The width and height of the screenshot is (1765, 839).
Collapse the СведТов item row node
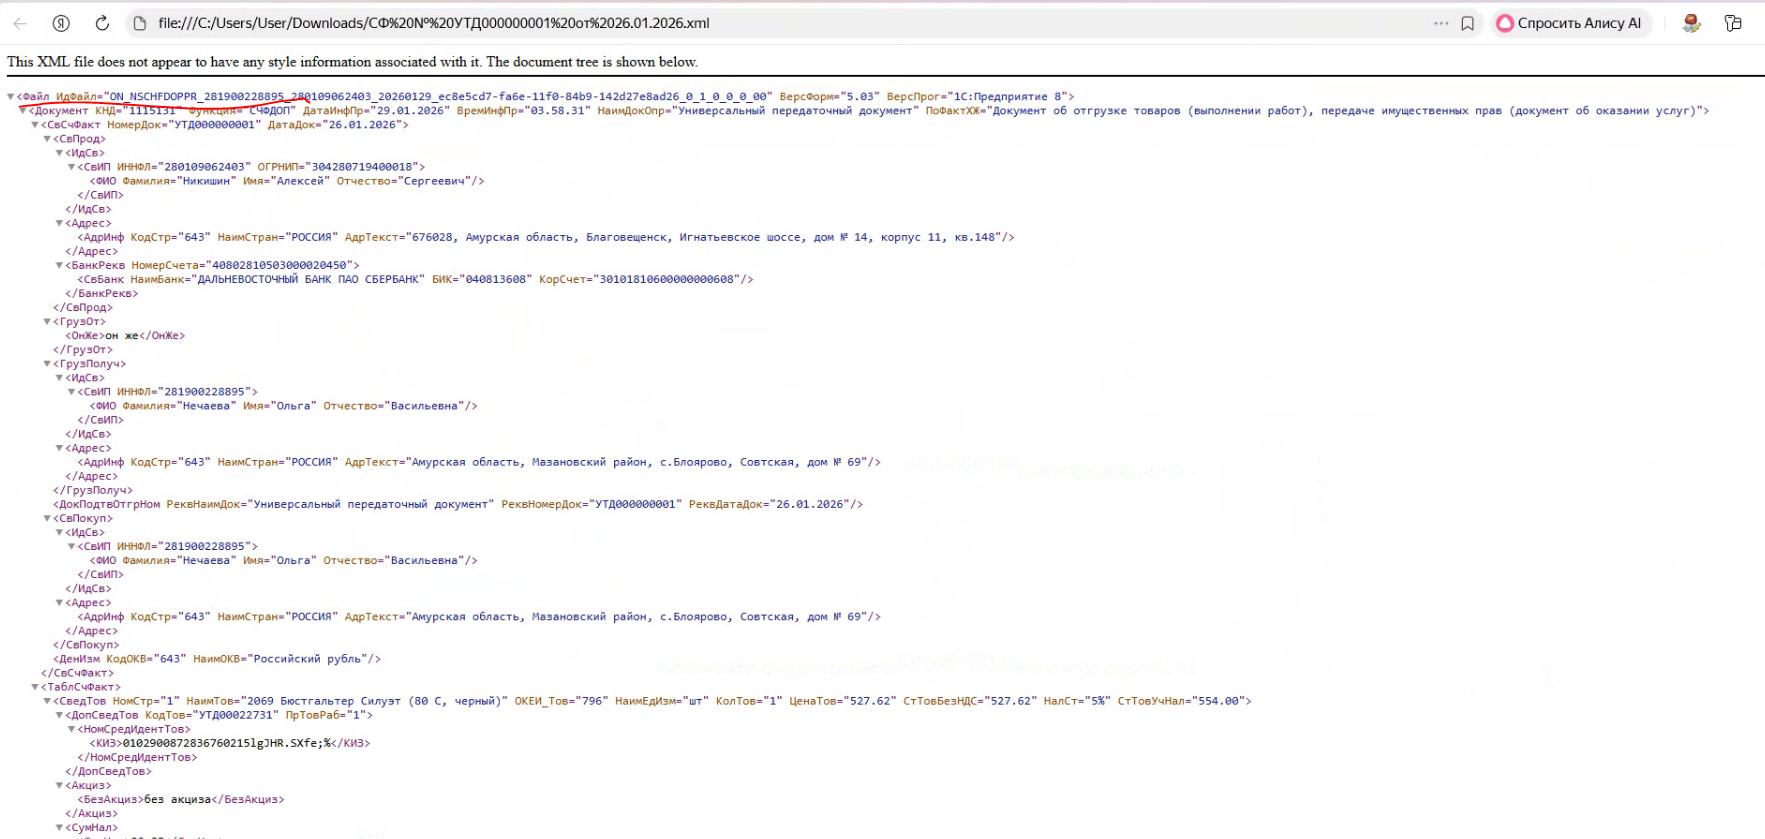(47, 701)
